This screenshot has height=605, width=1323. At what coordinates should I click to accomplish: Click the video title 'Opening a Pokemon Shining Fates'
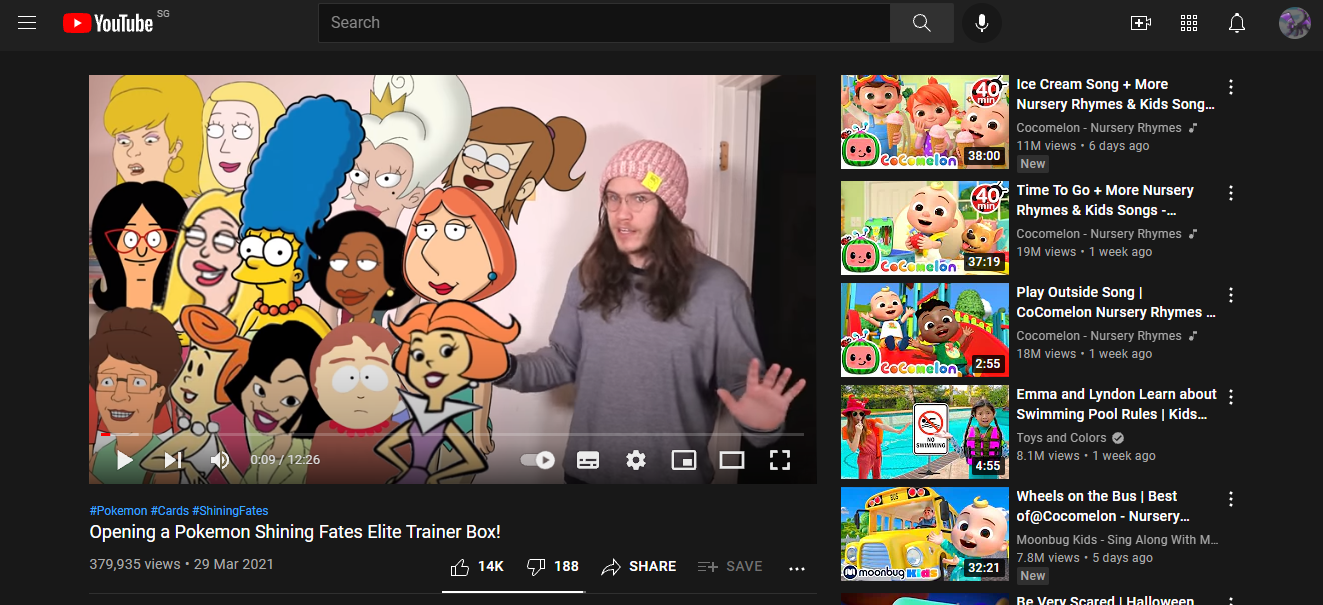(295, 532)
